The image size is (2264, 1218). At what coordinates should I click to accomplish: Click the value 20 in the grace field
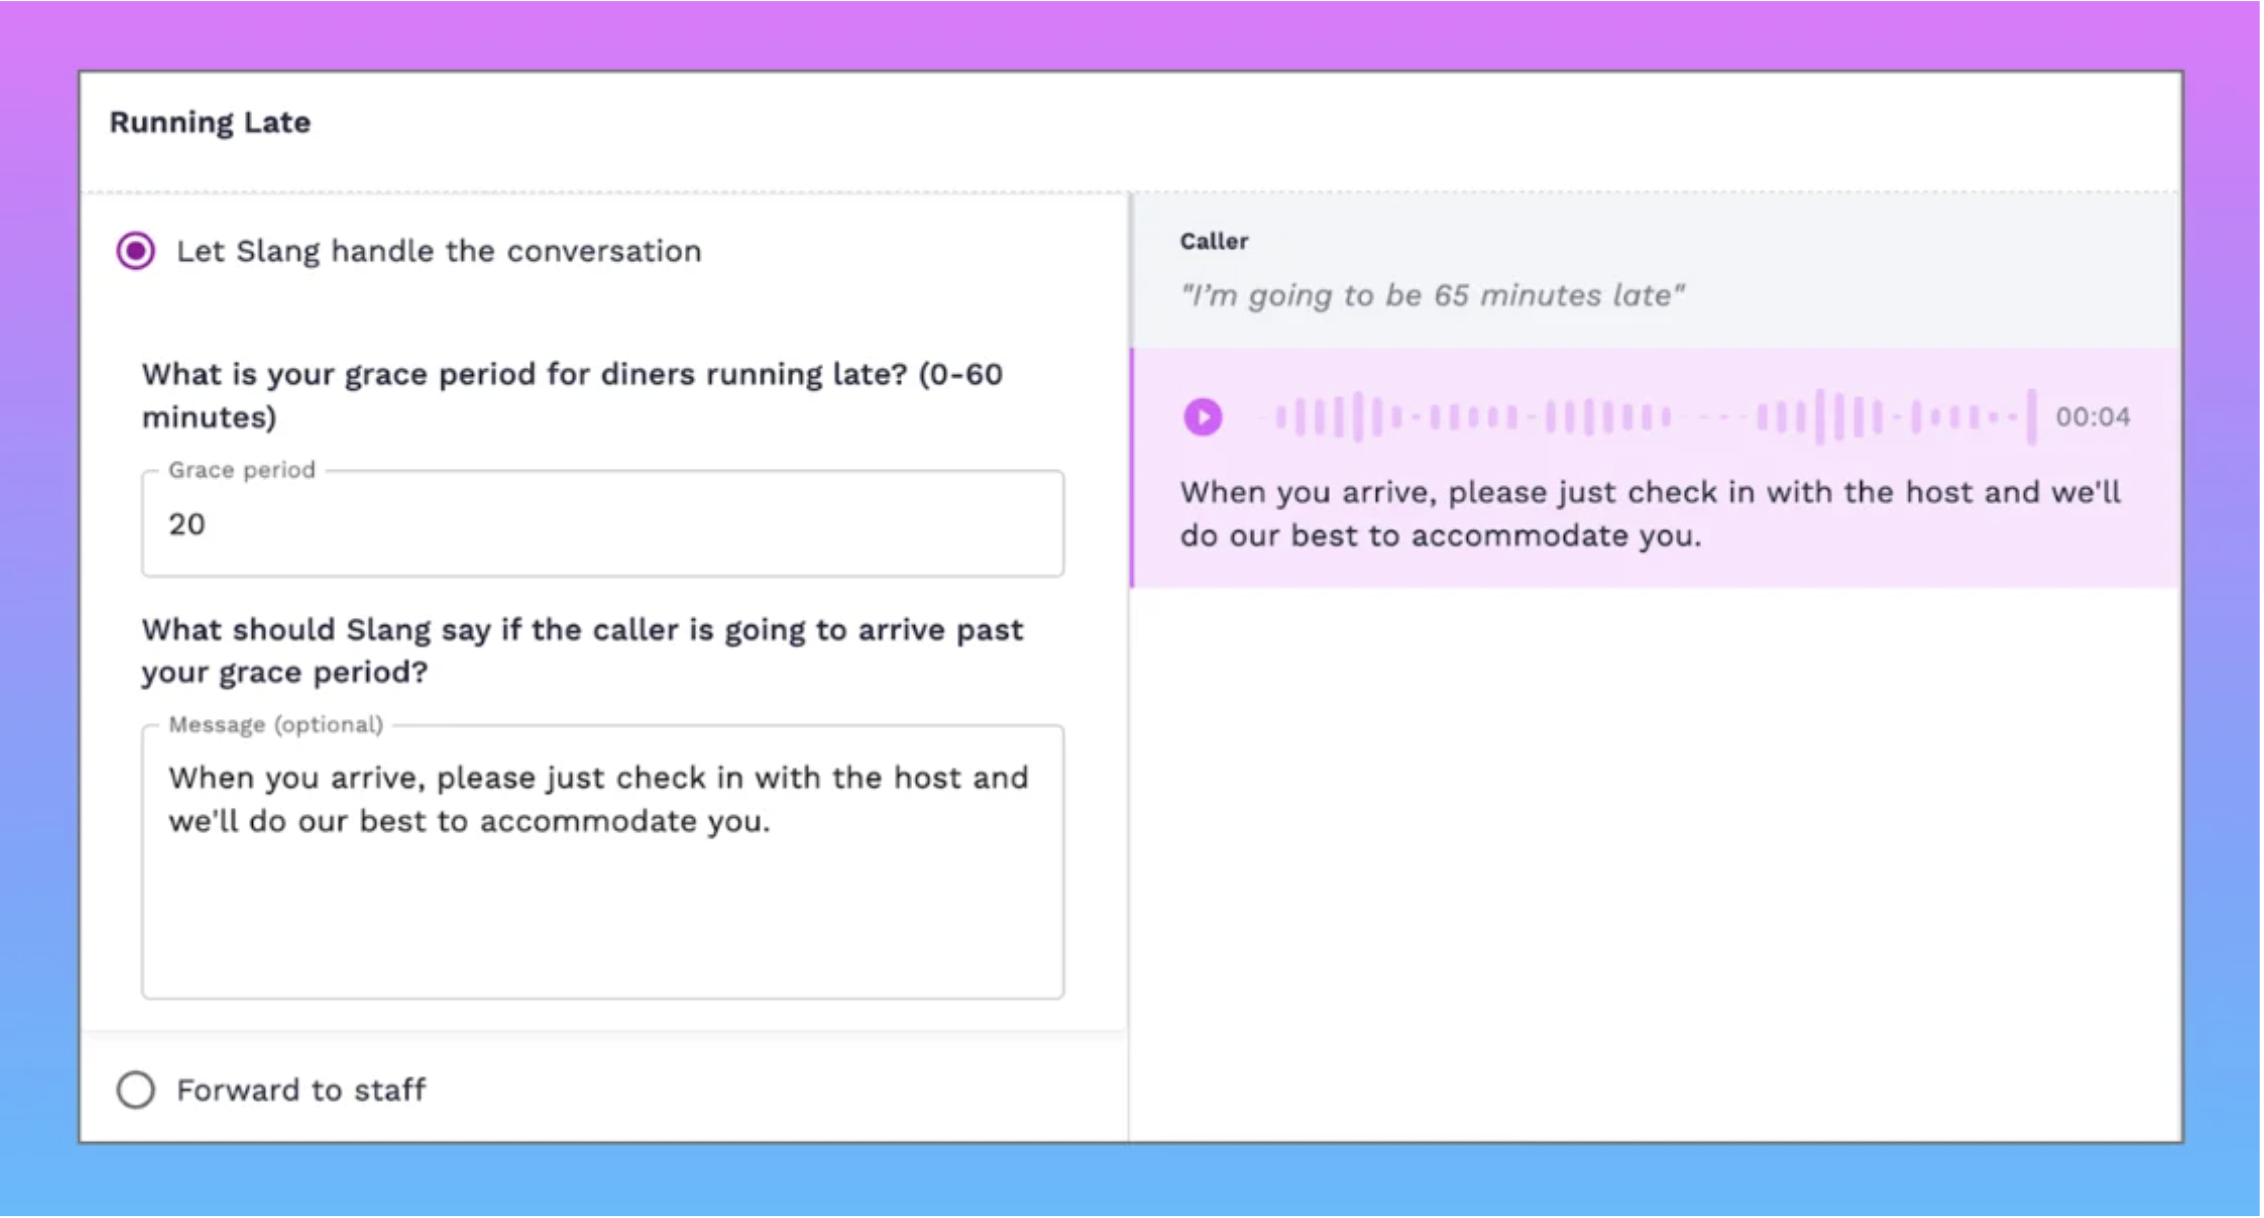click(x=187, y=525)
